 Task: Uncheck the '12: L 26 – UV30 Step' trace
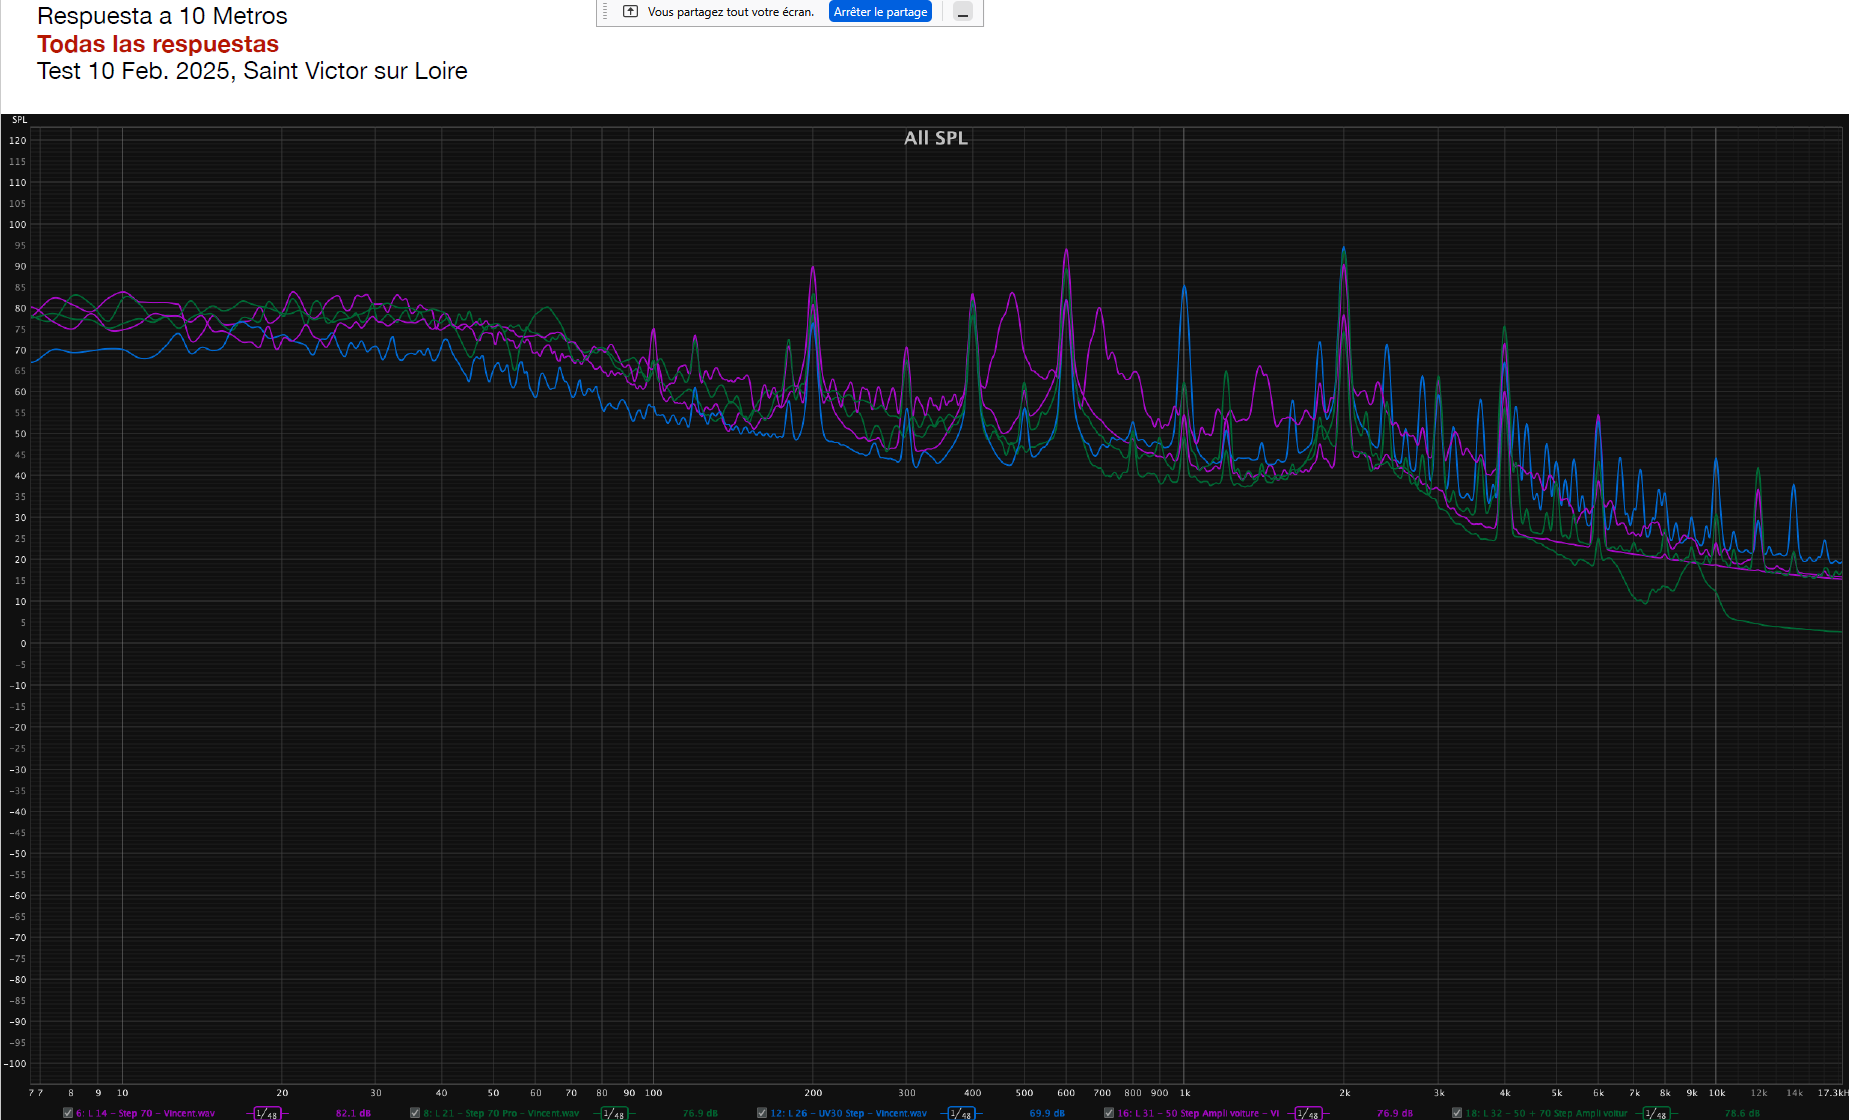tap(762, 1113)
